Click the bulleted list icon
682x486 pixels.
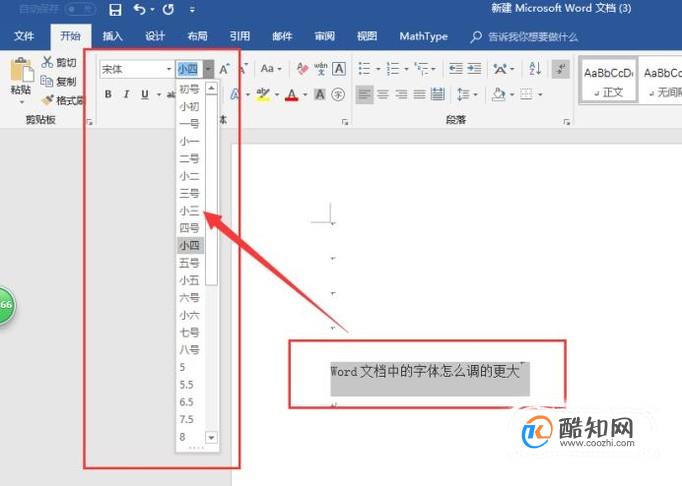pos(364,68)
